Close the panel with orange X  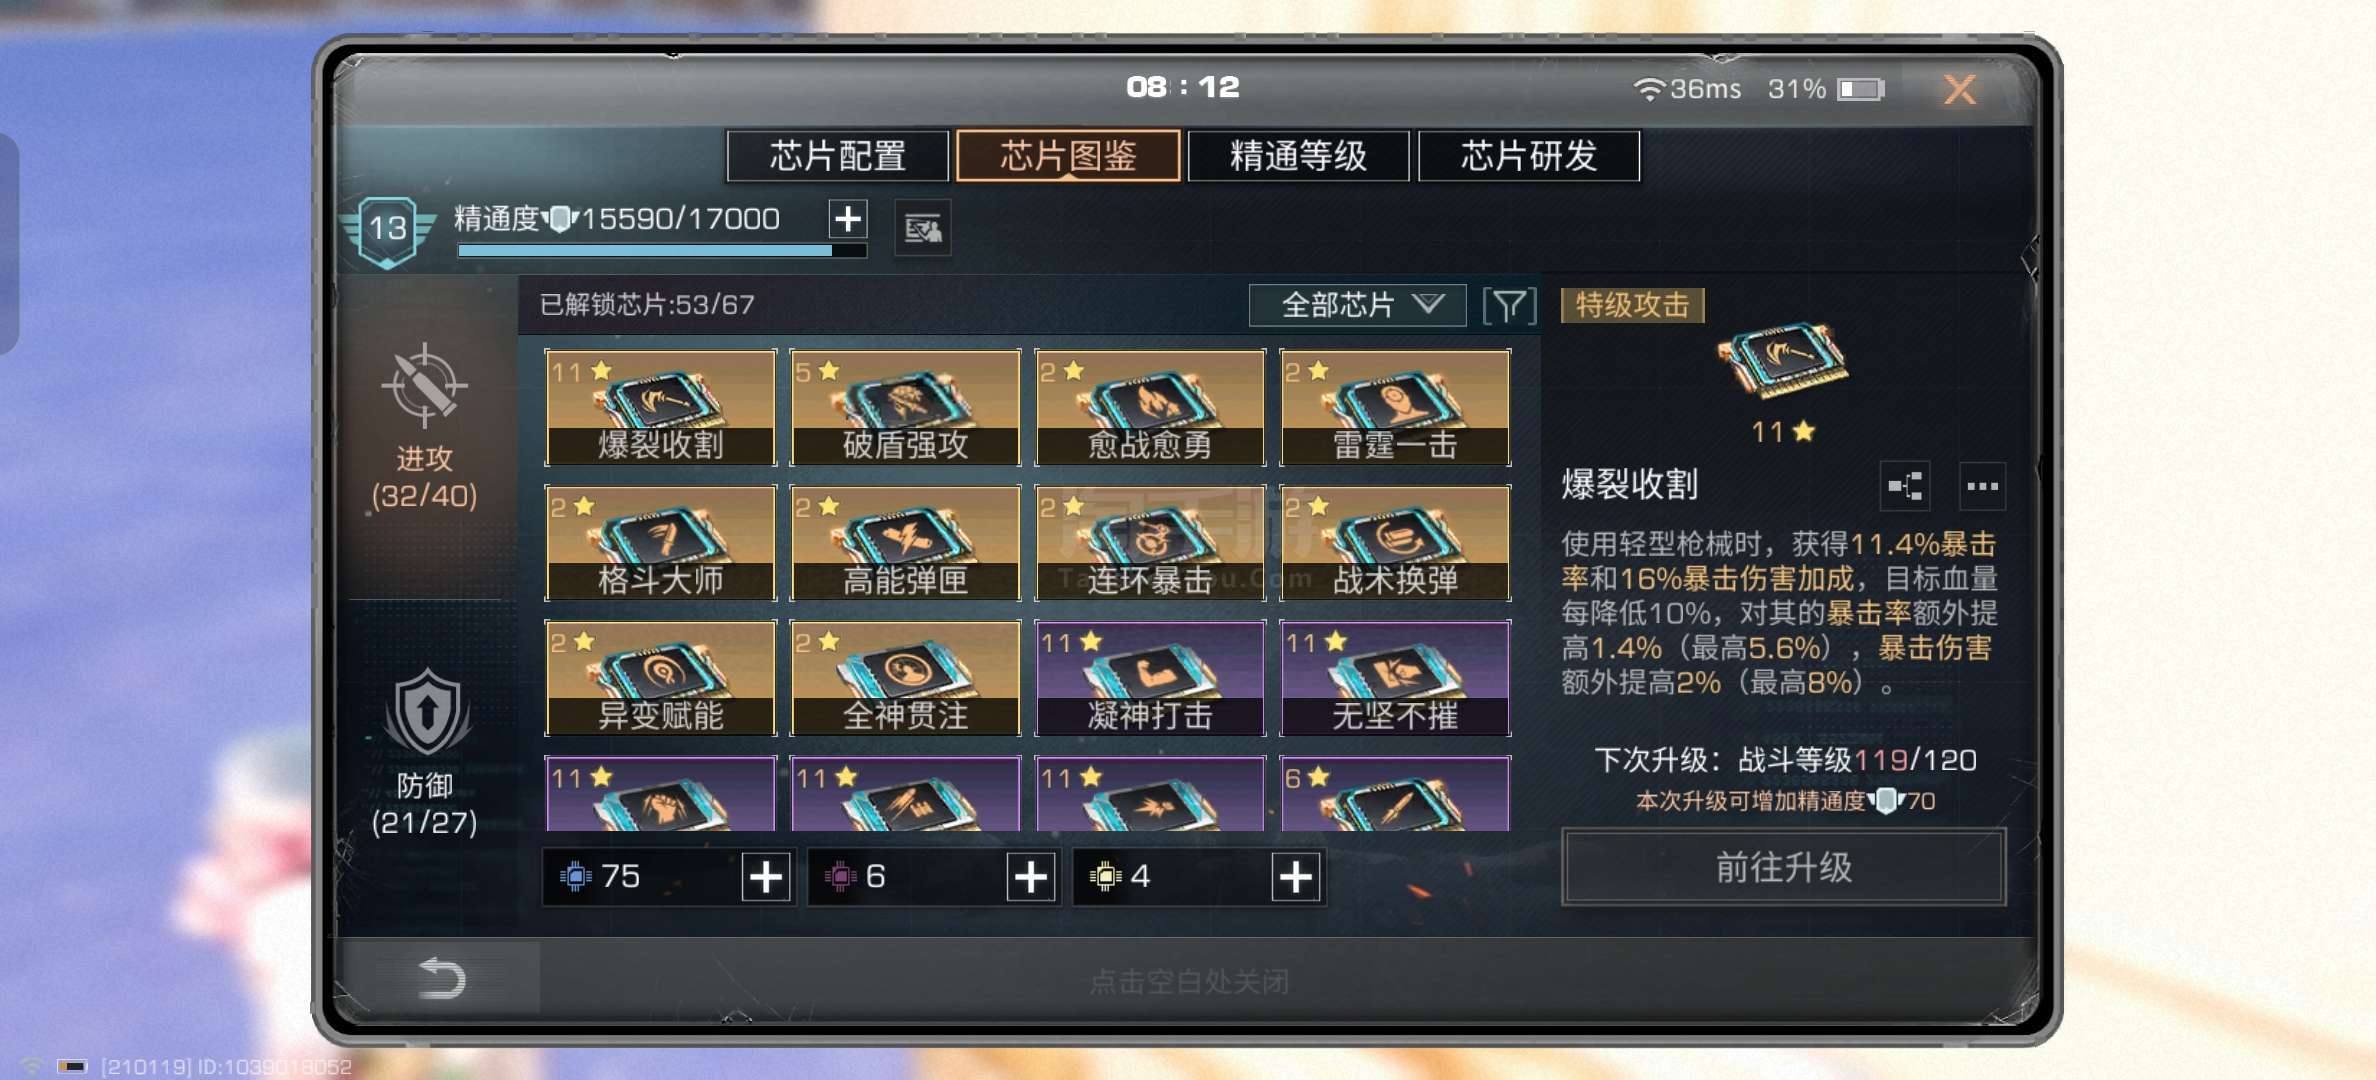click(x=1960, y=90)
